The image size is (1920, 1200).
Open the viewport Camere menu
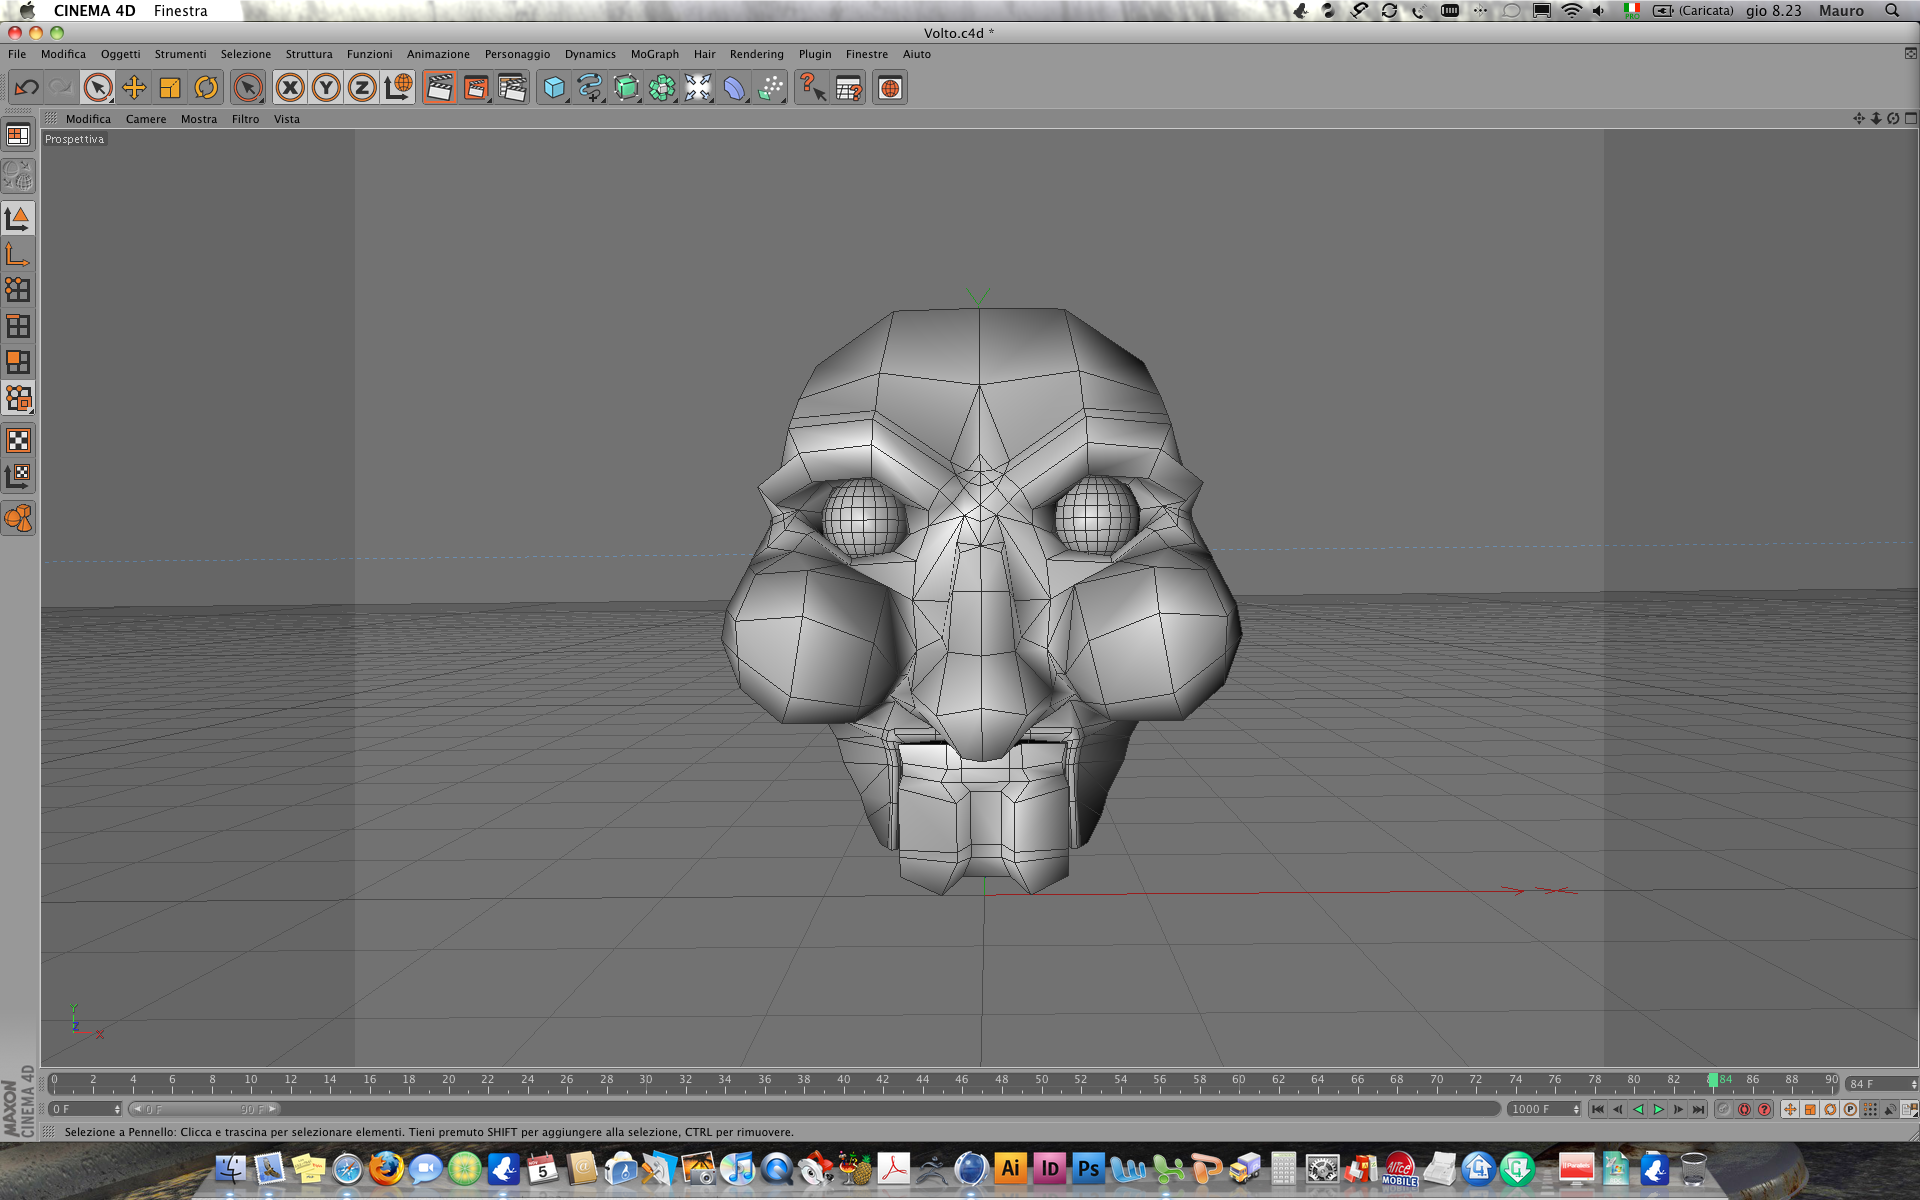tap(146, 119)
